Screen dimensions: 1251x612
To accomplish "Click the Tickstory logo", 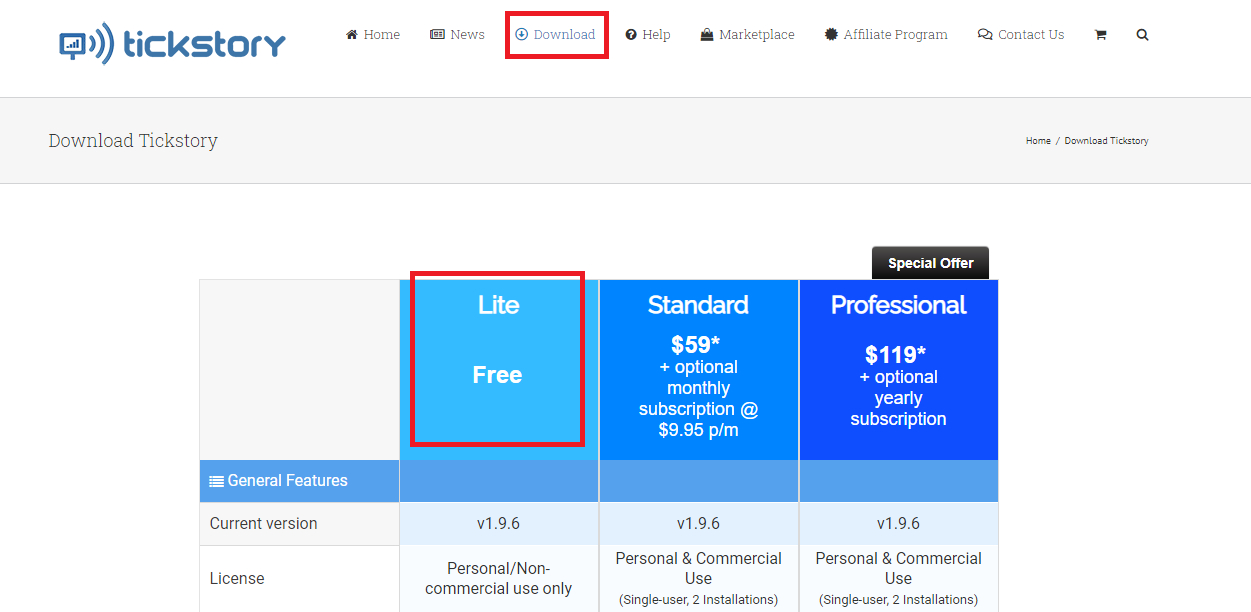I will (x=172, y=43).
